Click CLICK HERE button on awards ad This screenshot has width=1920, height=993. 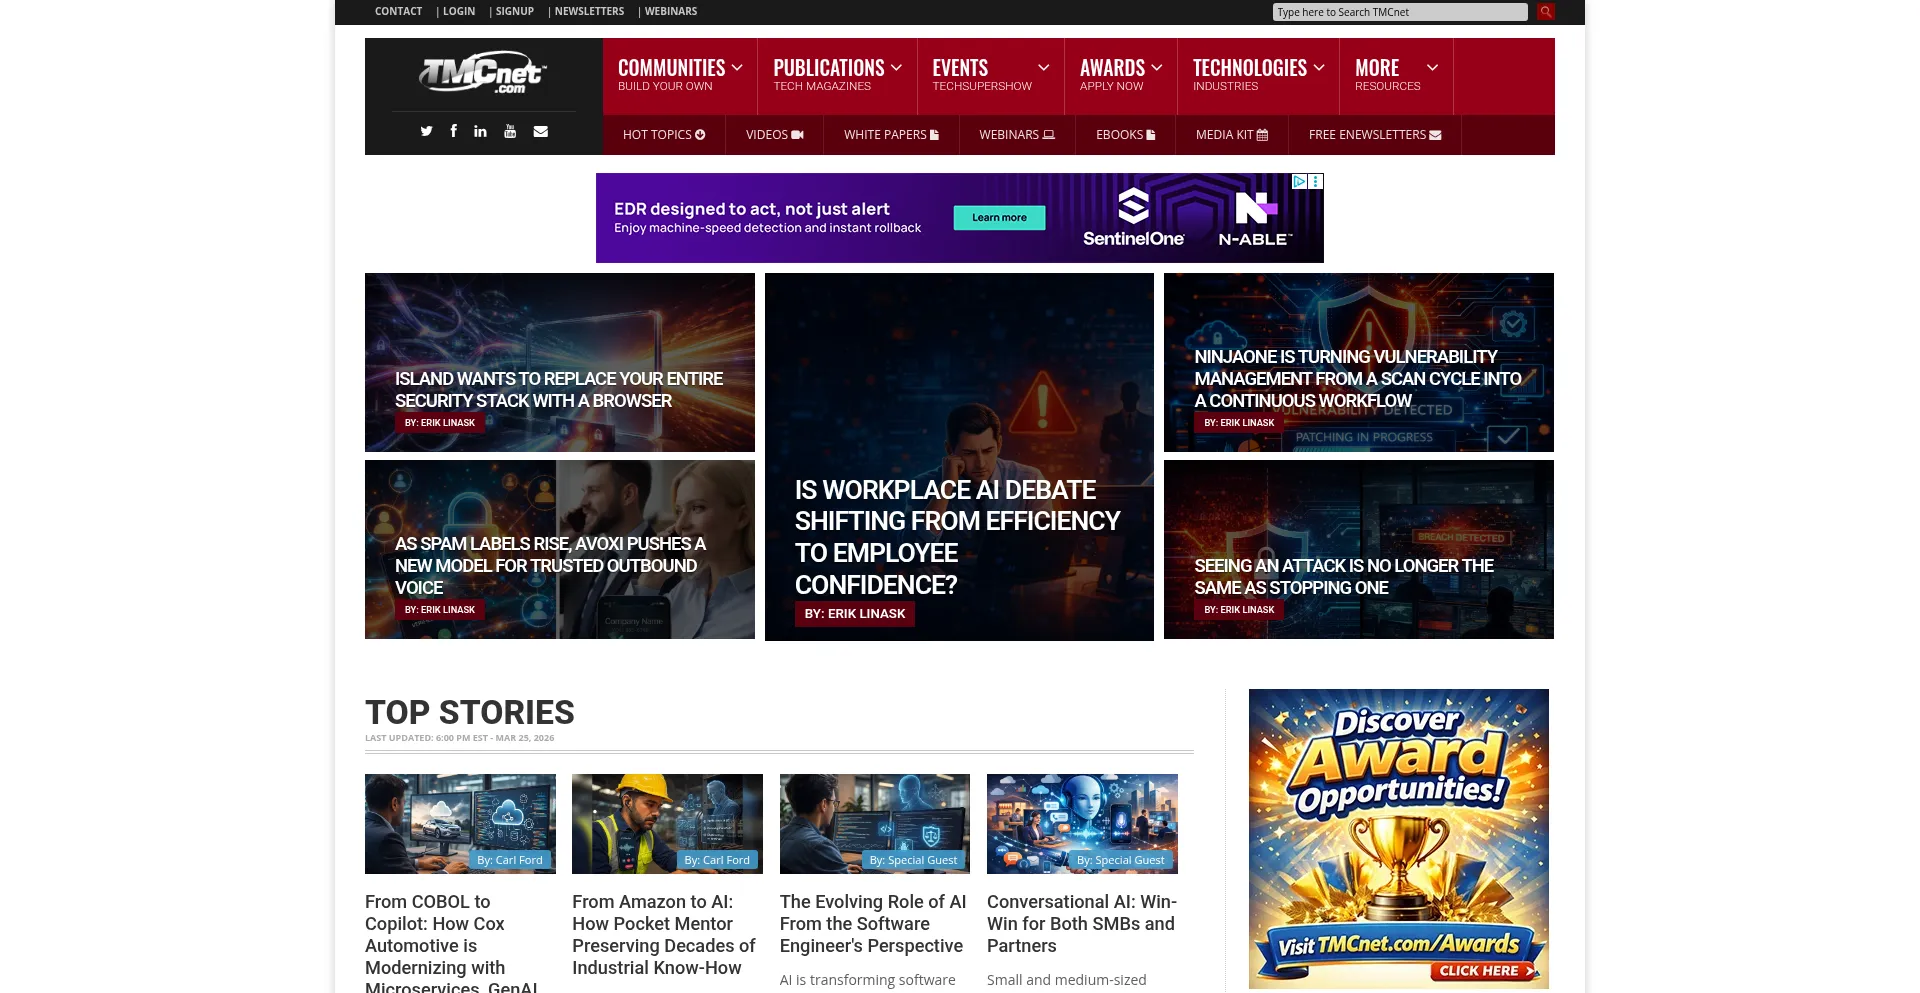(1484, 971)
